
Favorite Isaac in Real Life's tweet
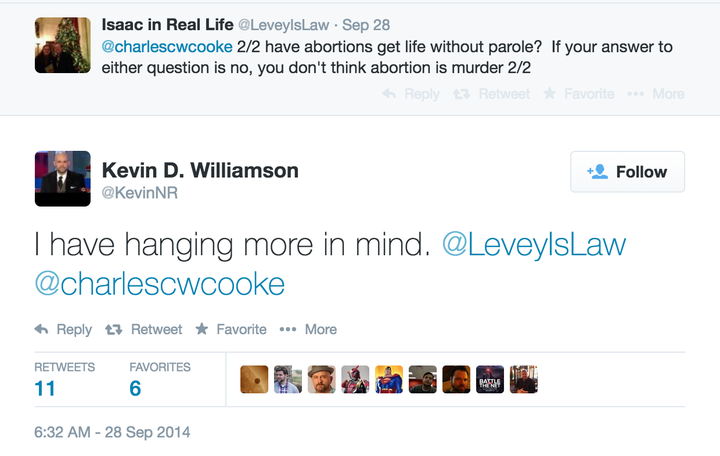click(x=579, y=94)
